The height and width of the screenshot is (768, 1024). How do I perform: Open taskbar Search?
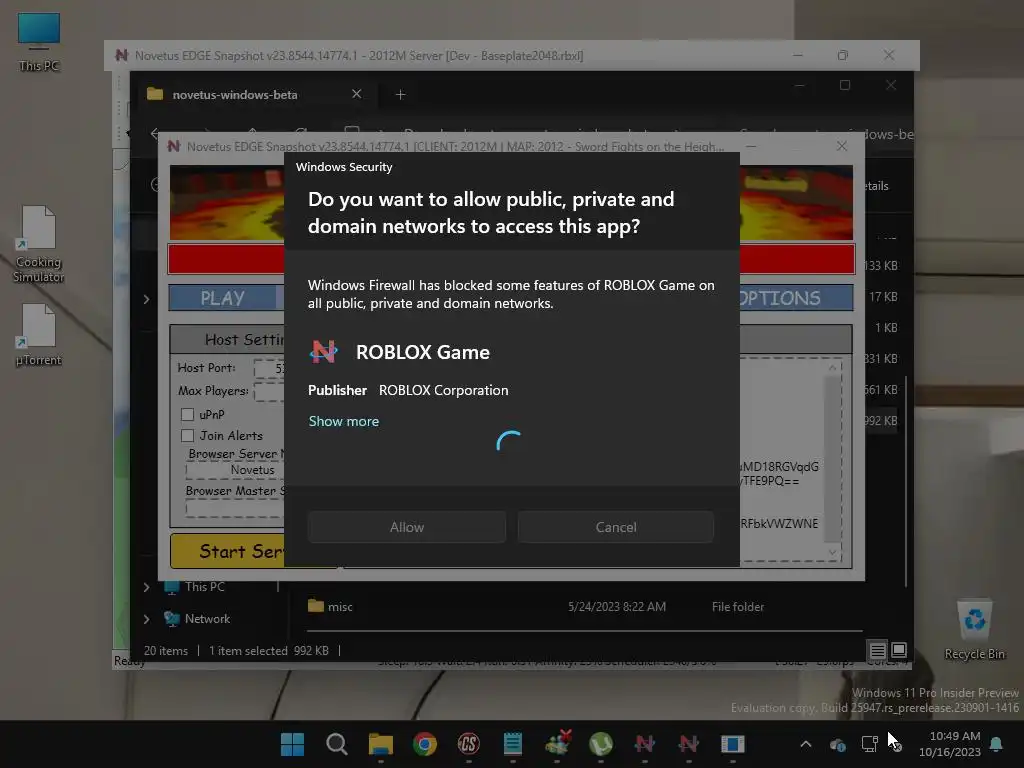point(337,744)
